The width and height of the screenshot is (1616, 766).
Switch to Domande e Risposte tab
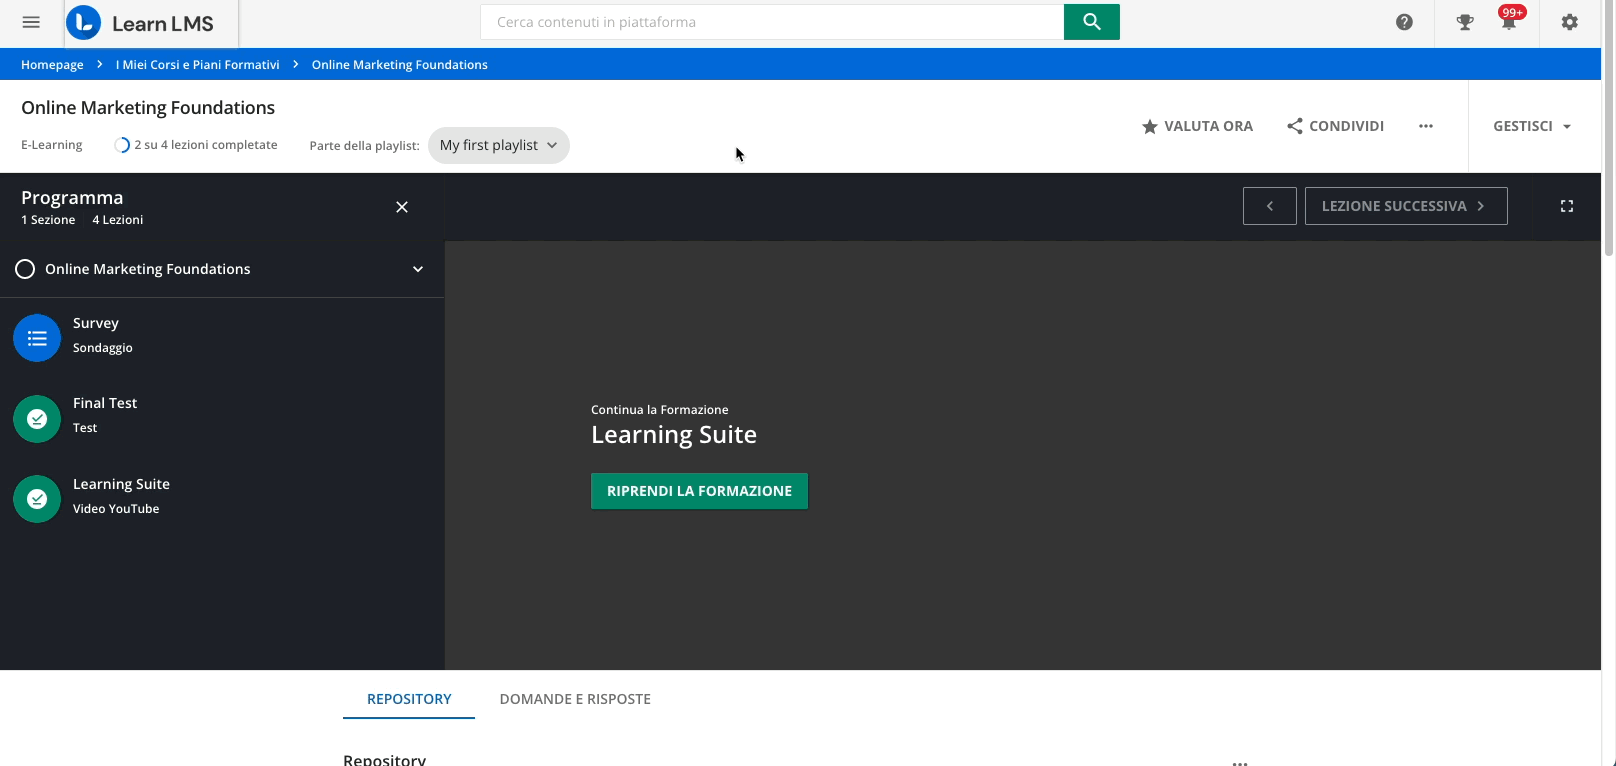coord(575,699)
